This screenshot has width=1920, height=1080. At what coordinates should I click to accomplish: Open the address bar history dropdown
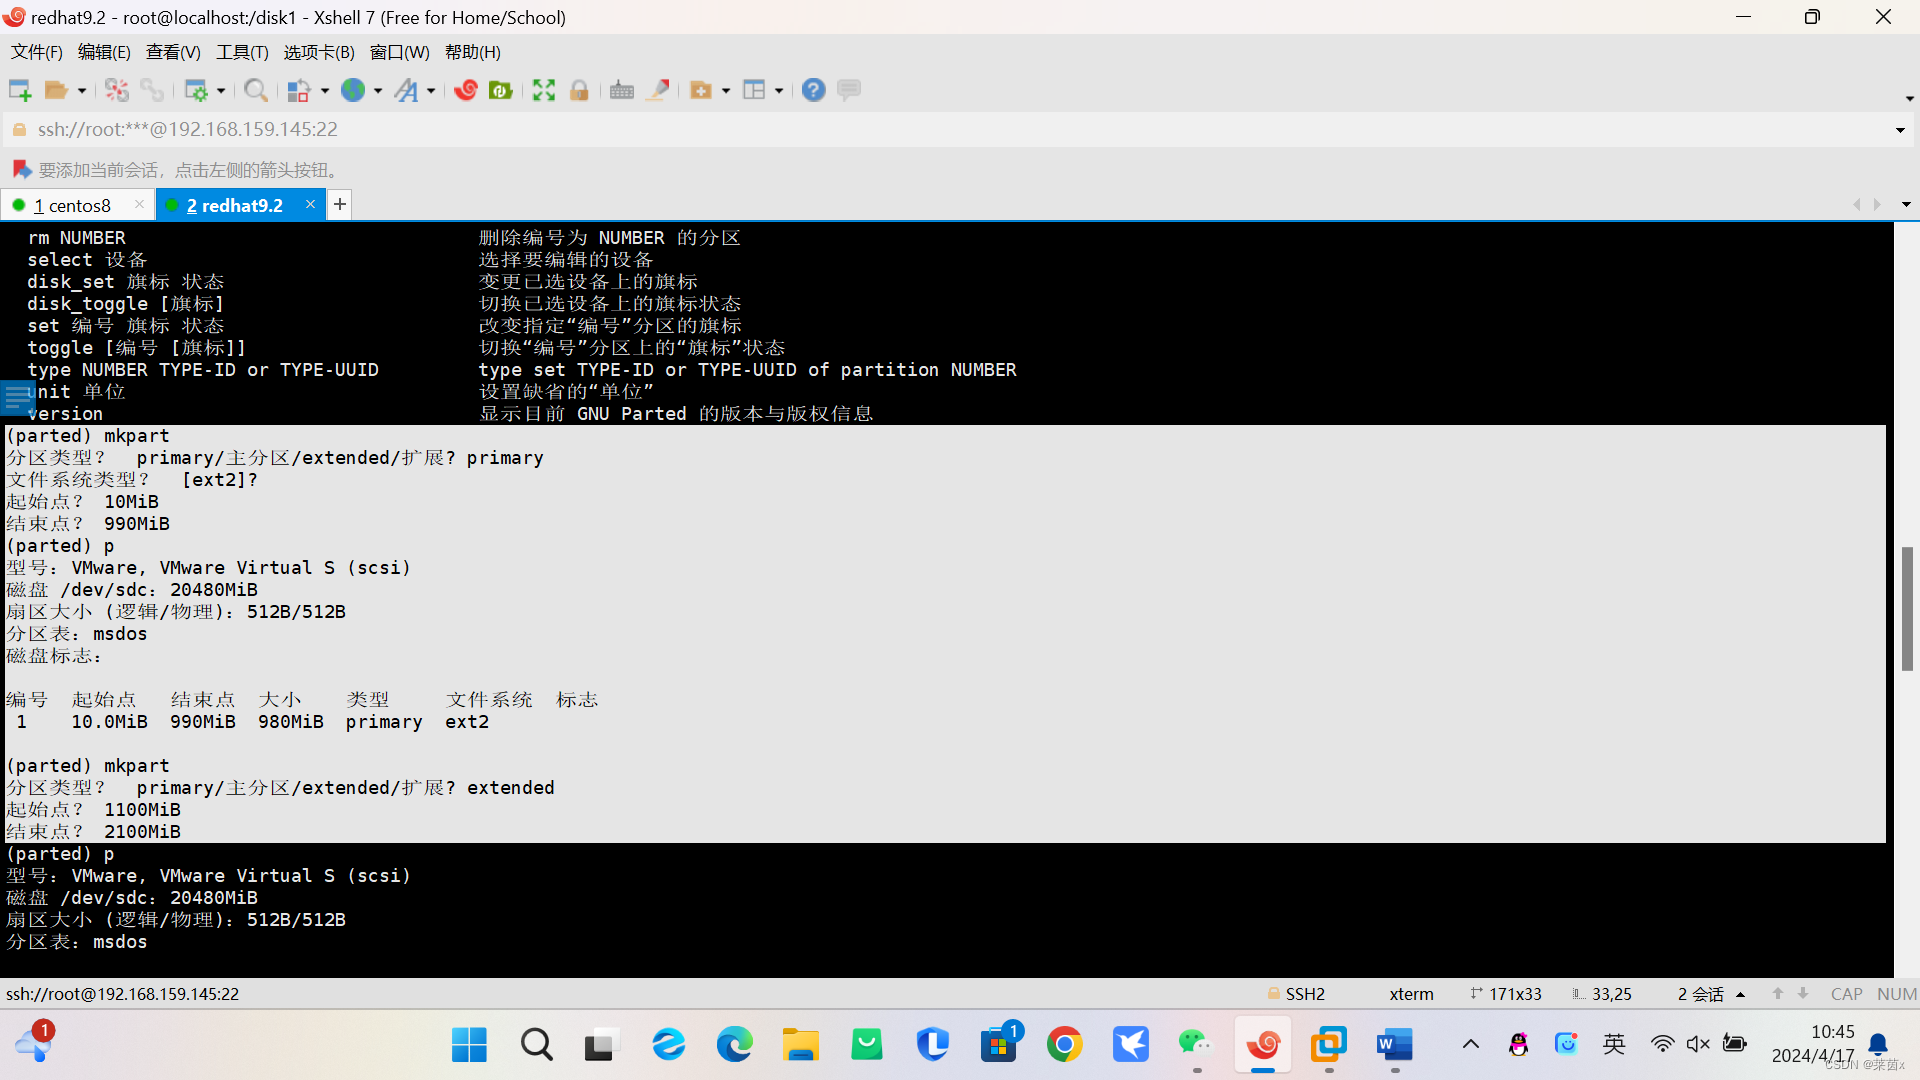pos(1899,129)
